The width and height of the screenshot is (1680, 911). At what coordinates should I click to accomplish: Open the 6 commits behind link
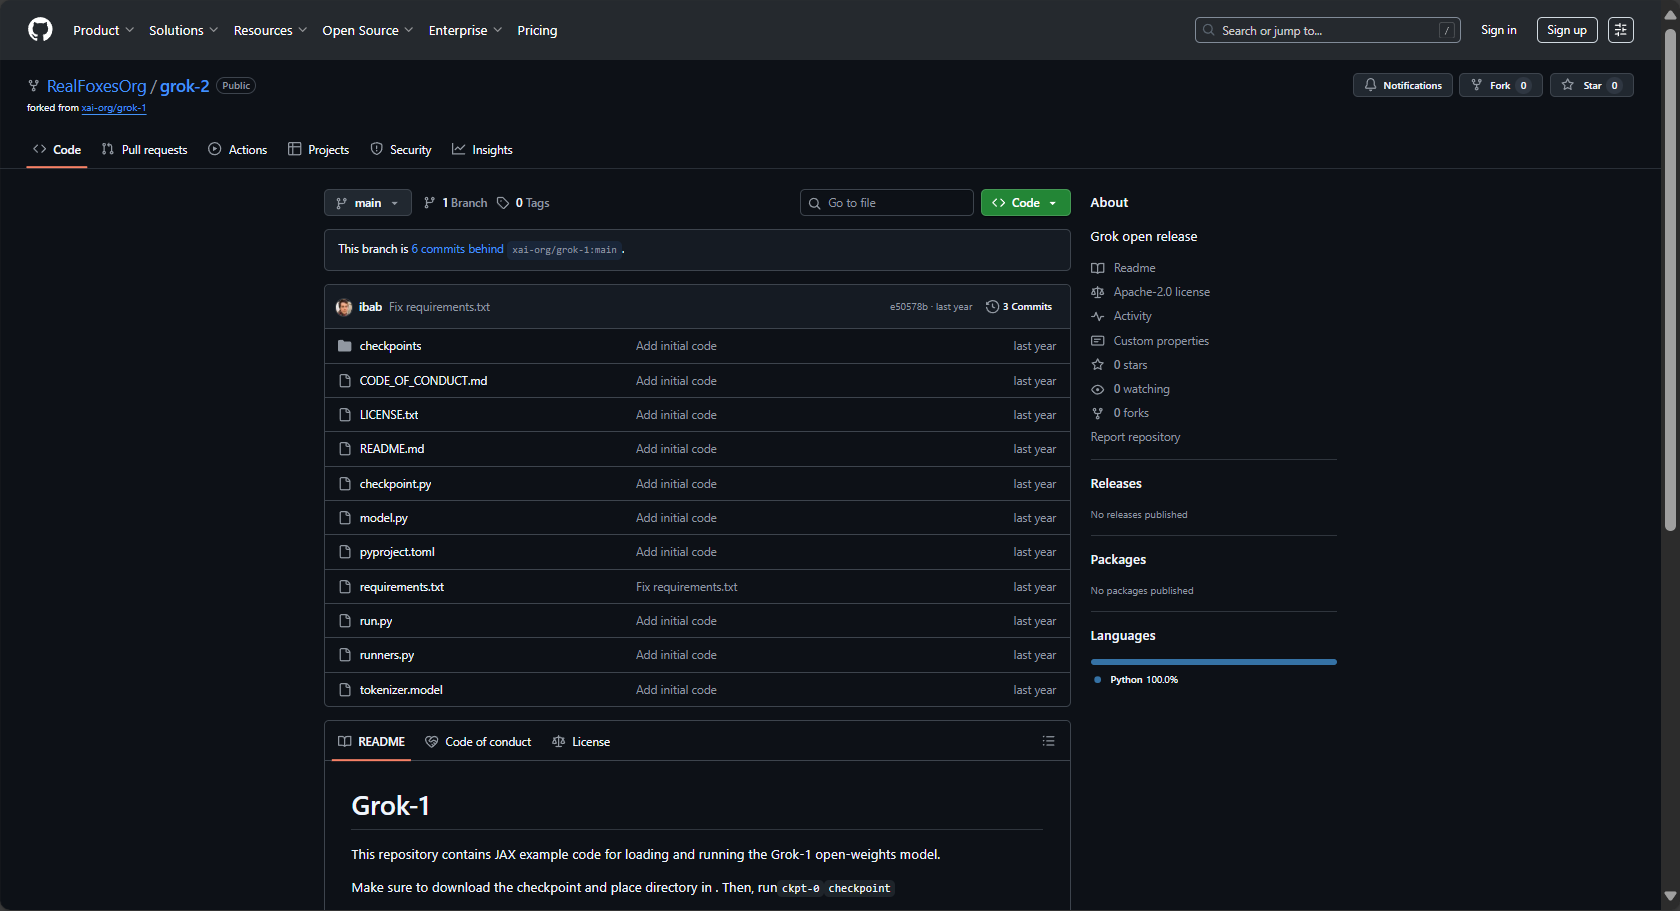(x=457, y=249)
